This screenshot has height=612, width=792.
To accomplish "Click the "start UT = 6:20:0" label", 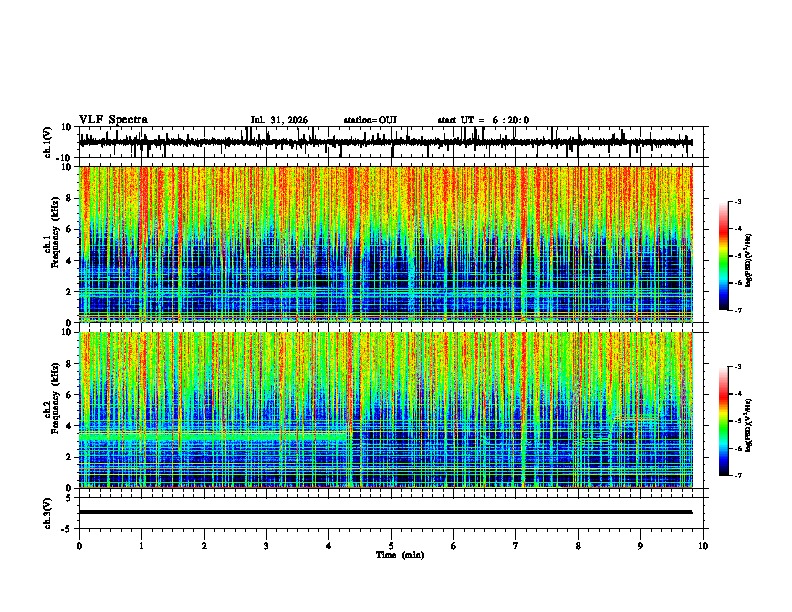I will 483,120.
